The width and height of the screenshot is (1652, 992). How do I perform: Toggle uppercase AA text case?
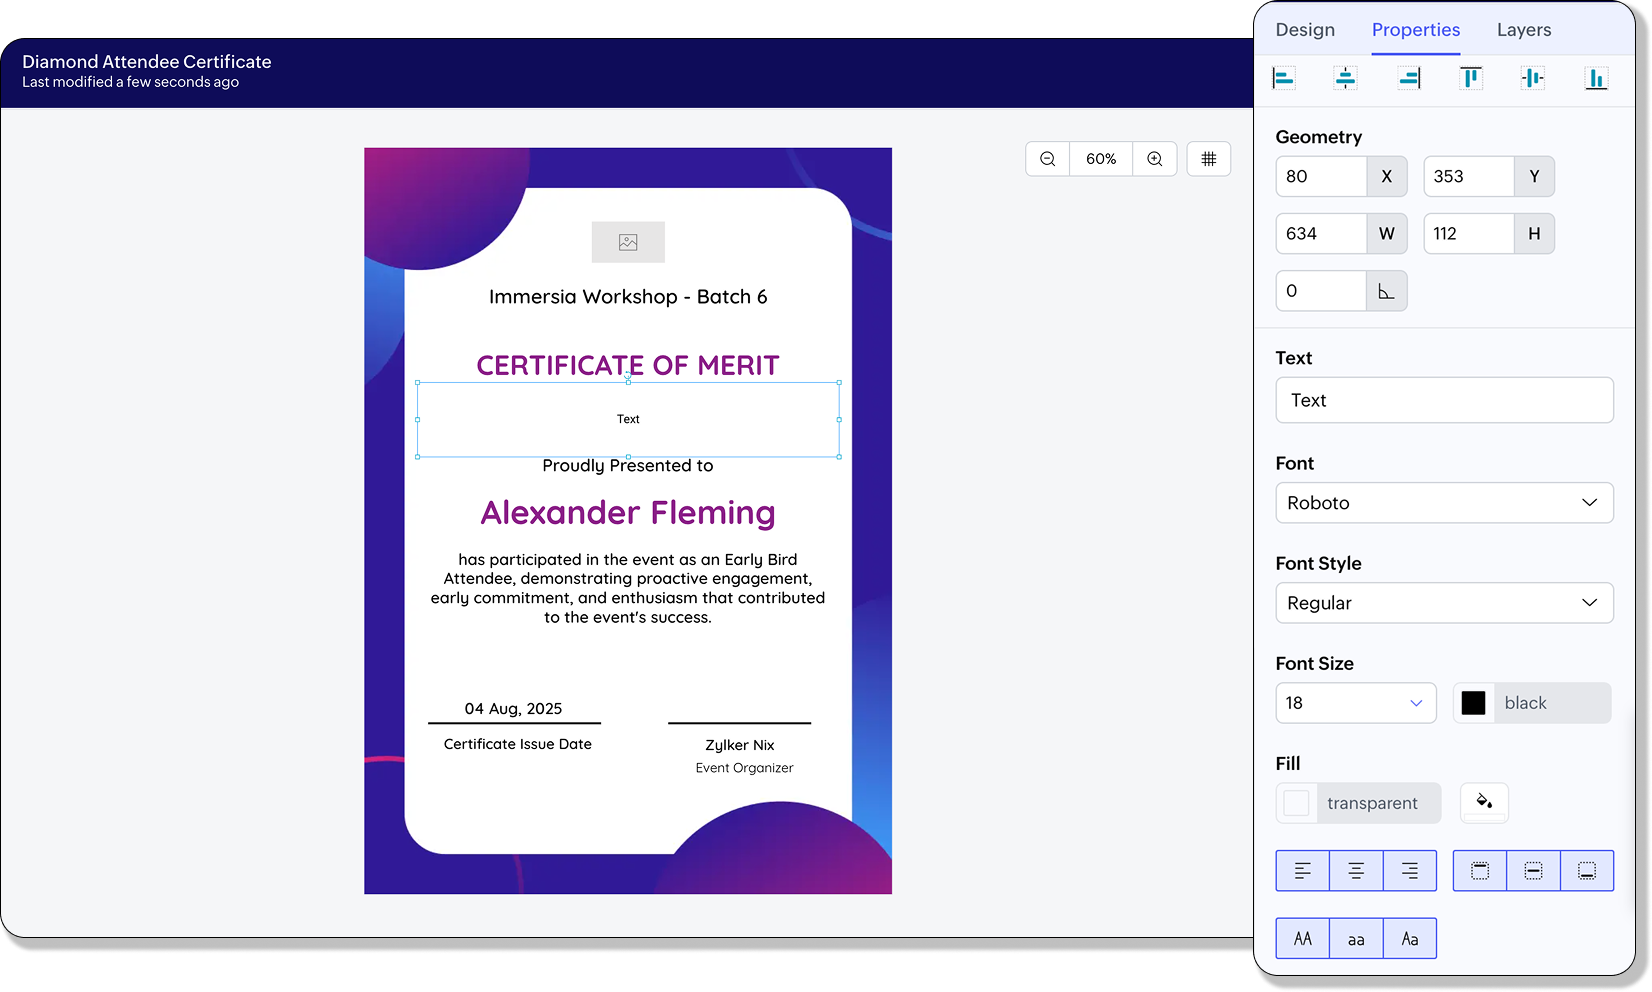(1303, 939)
